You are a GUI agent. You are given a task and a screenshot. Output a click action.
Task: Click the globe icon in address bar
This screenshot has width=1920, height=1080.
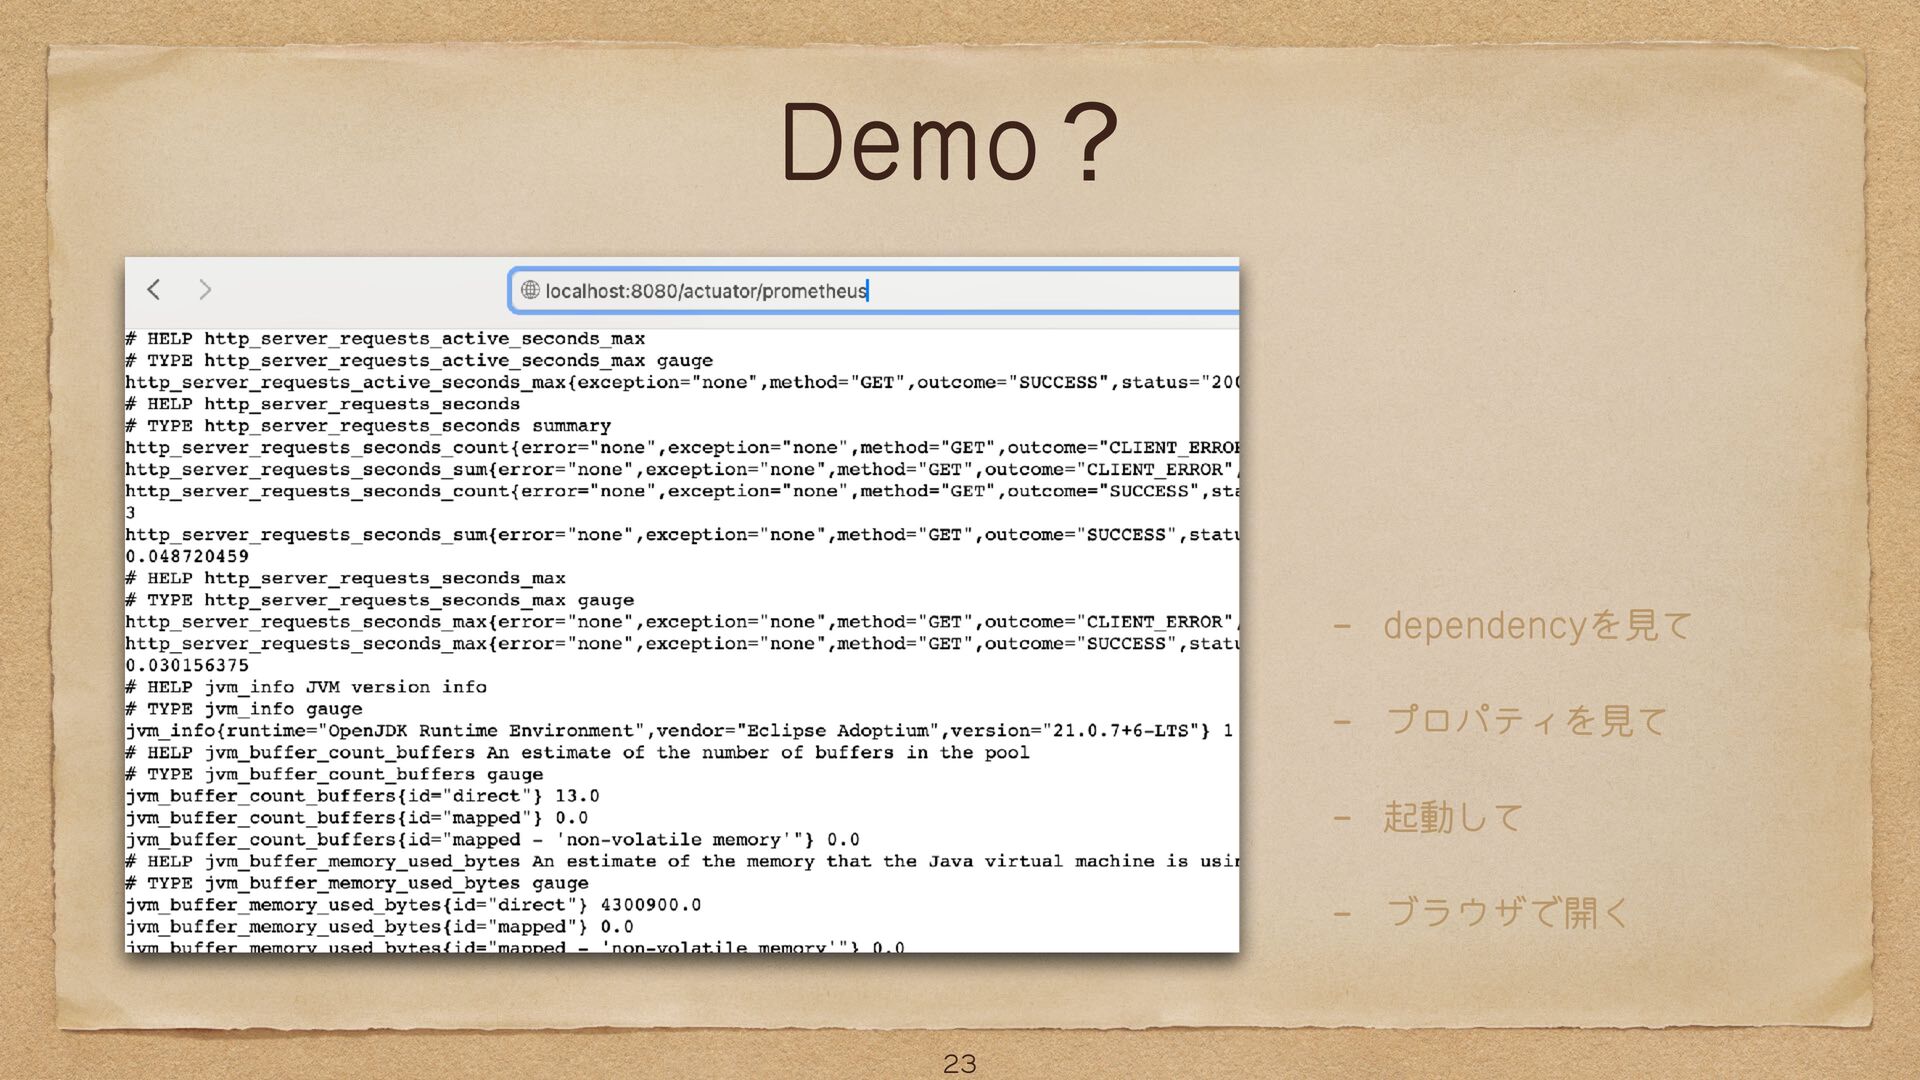(x=530, y=290)
